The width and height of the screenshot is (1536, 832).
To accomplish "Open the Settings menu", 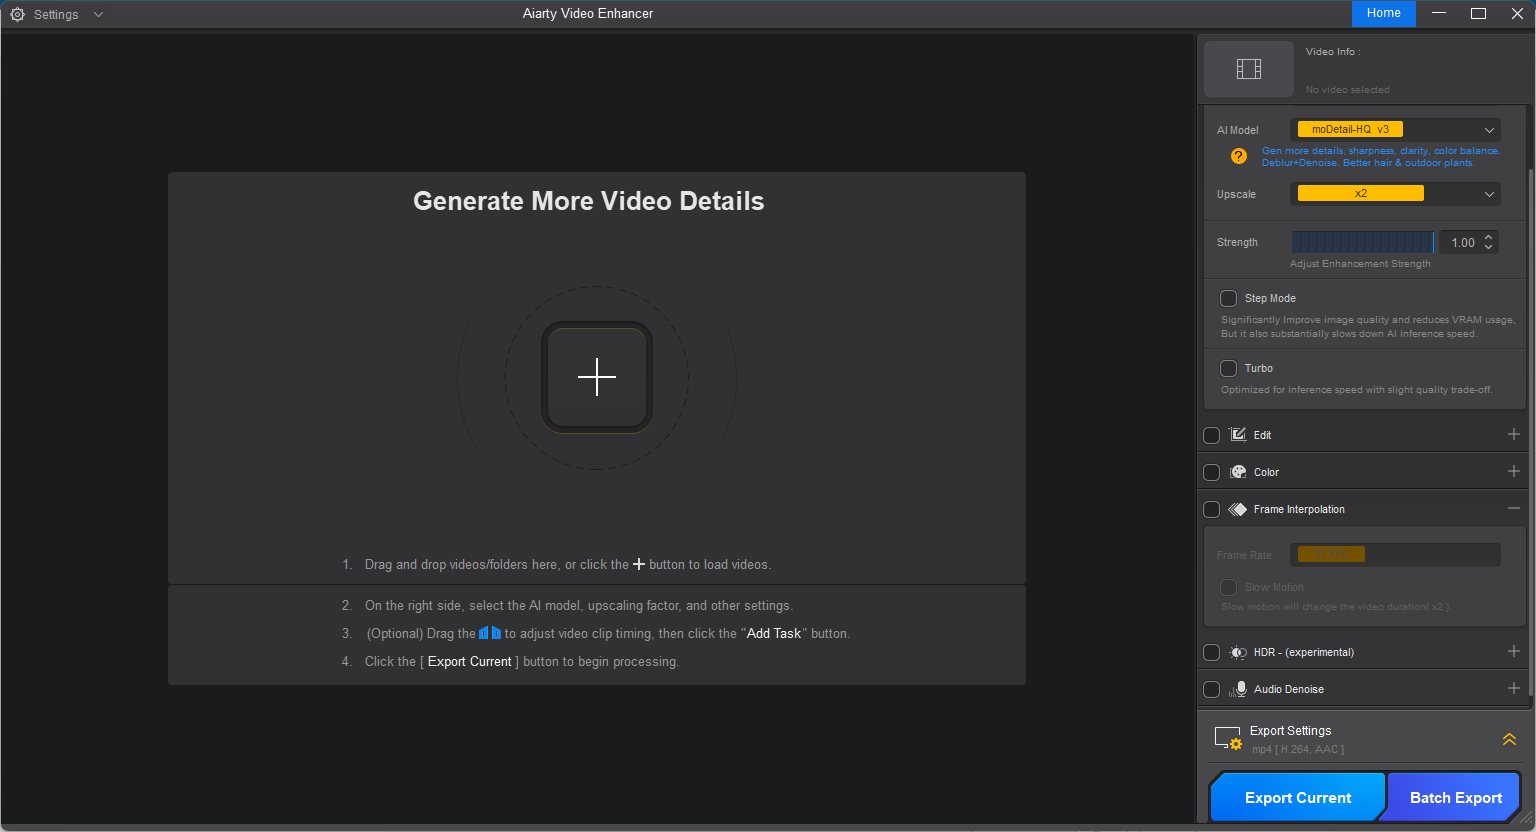I will point(57,14).
